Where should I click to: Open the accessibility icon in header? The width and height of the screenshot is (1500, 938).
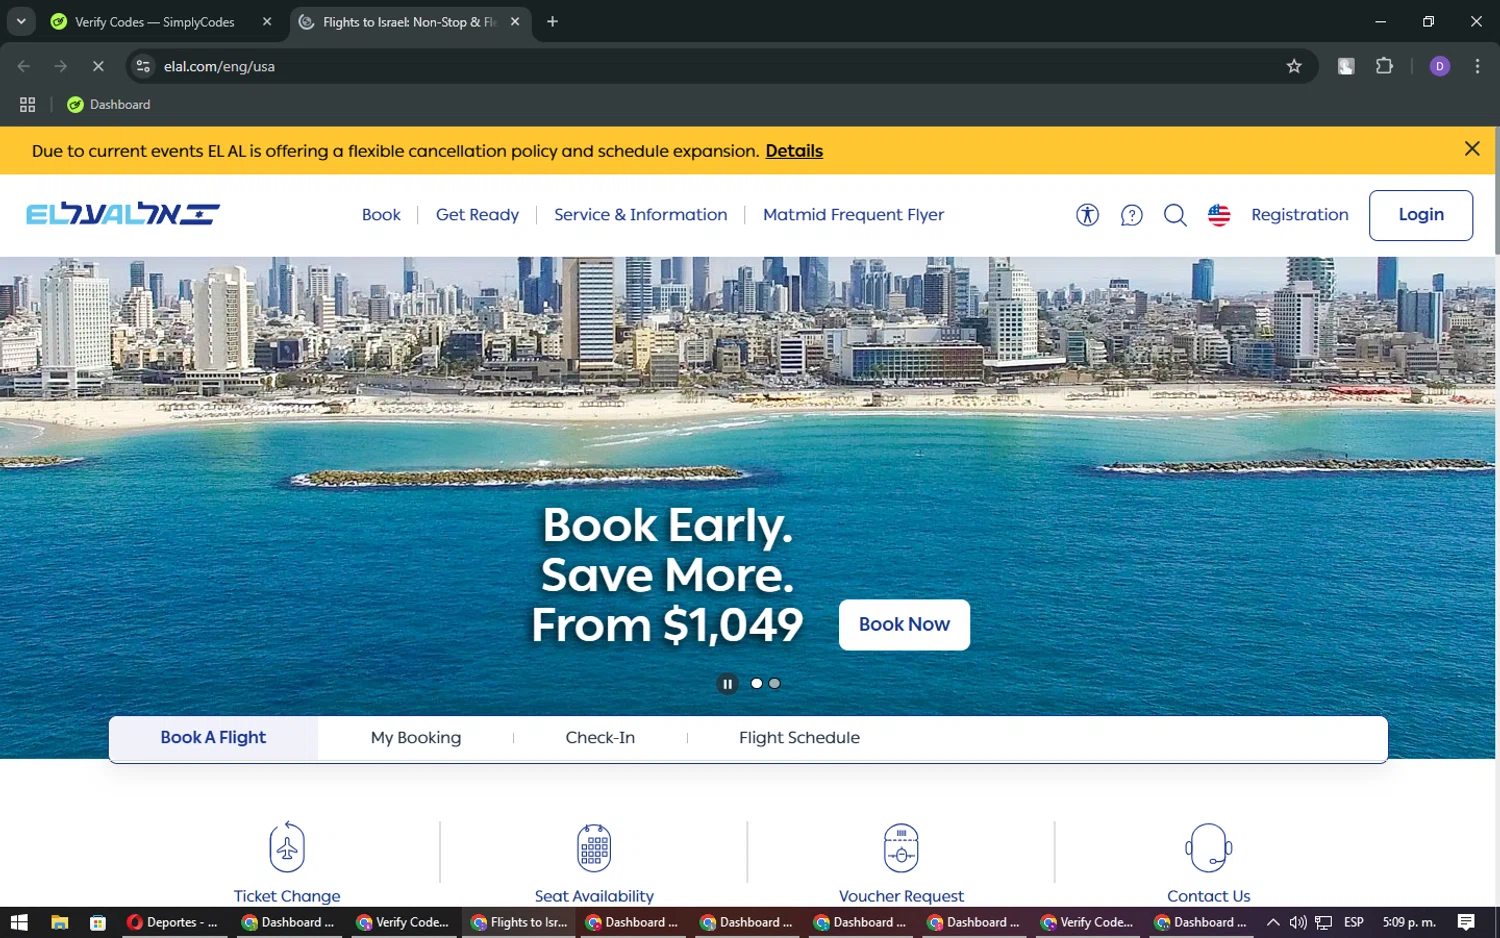(1087, 215)
